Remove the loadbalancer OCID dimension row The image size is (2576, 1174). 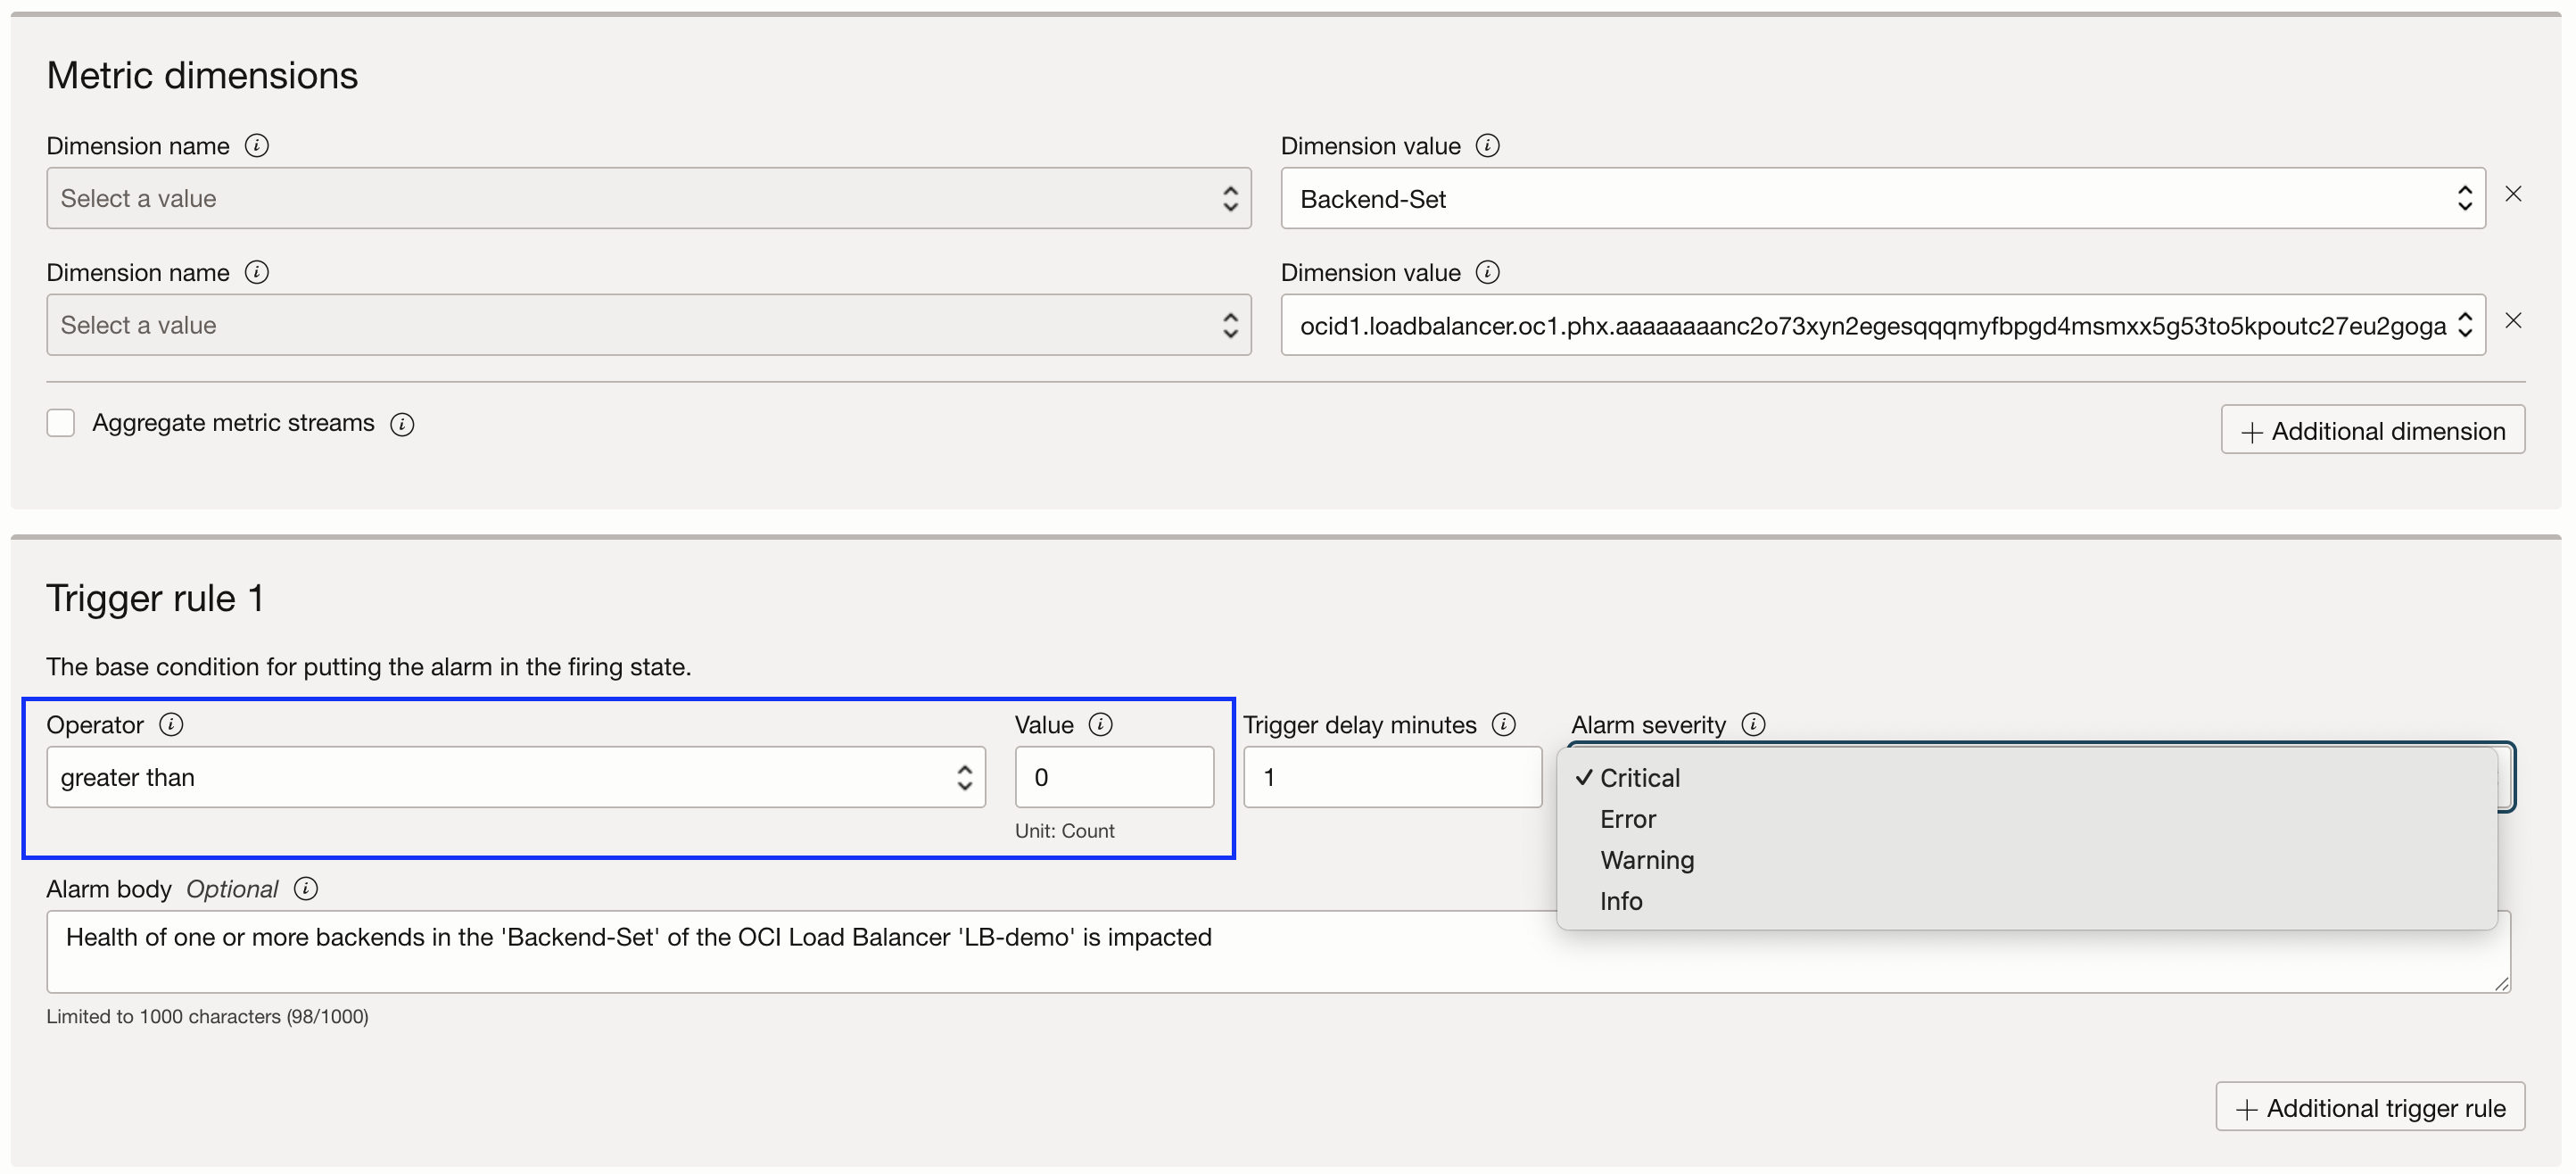coord(2513,321)
